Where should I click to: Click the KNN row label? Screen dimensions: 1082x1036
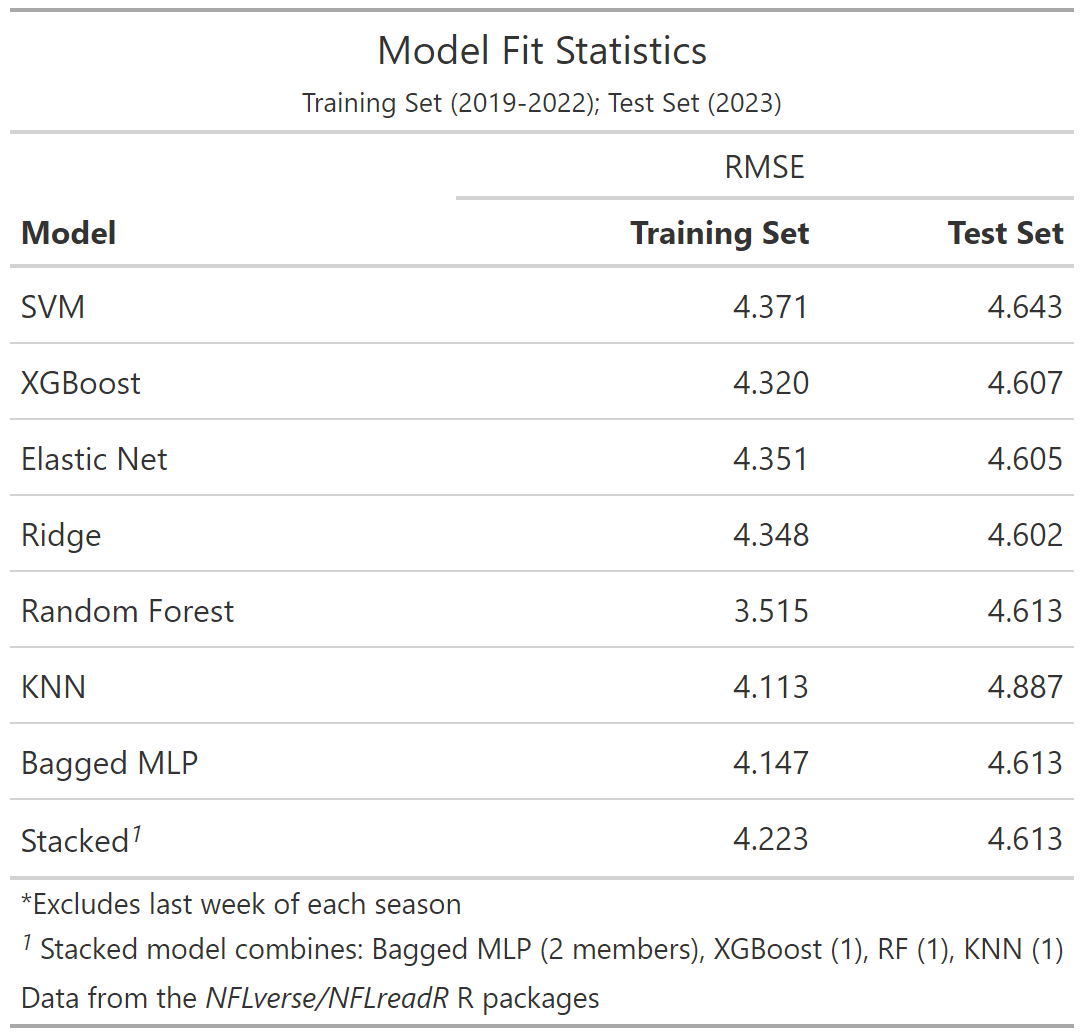[53, 687]
